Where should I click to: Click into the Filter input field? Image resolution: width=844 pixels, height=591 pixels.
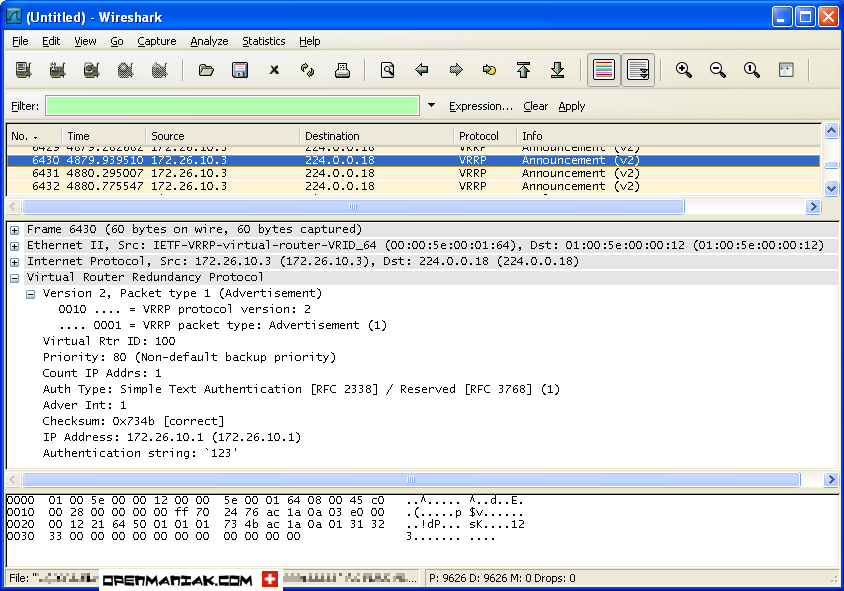(x=233, y=105)
